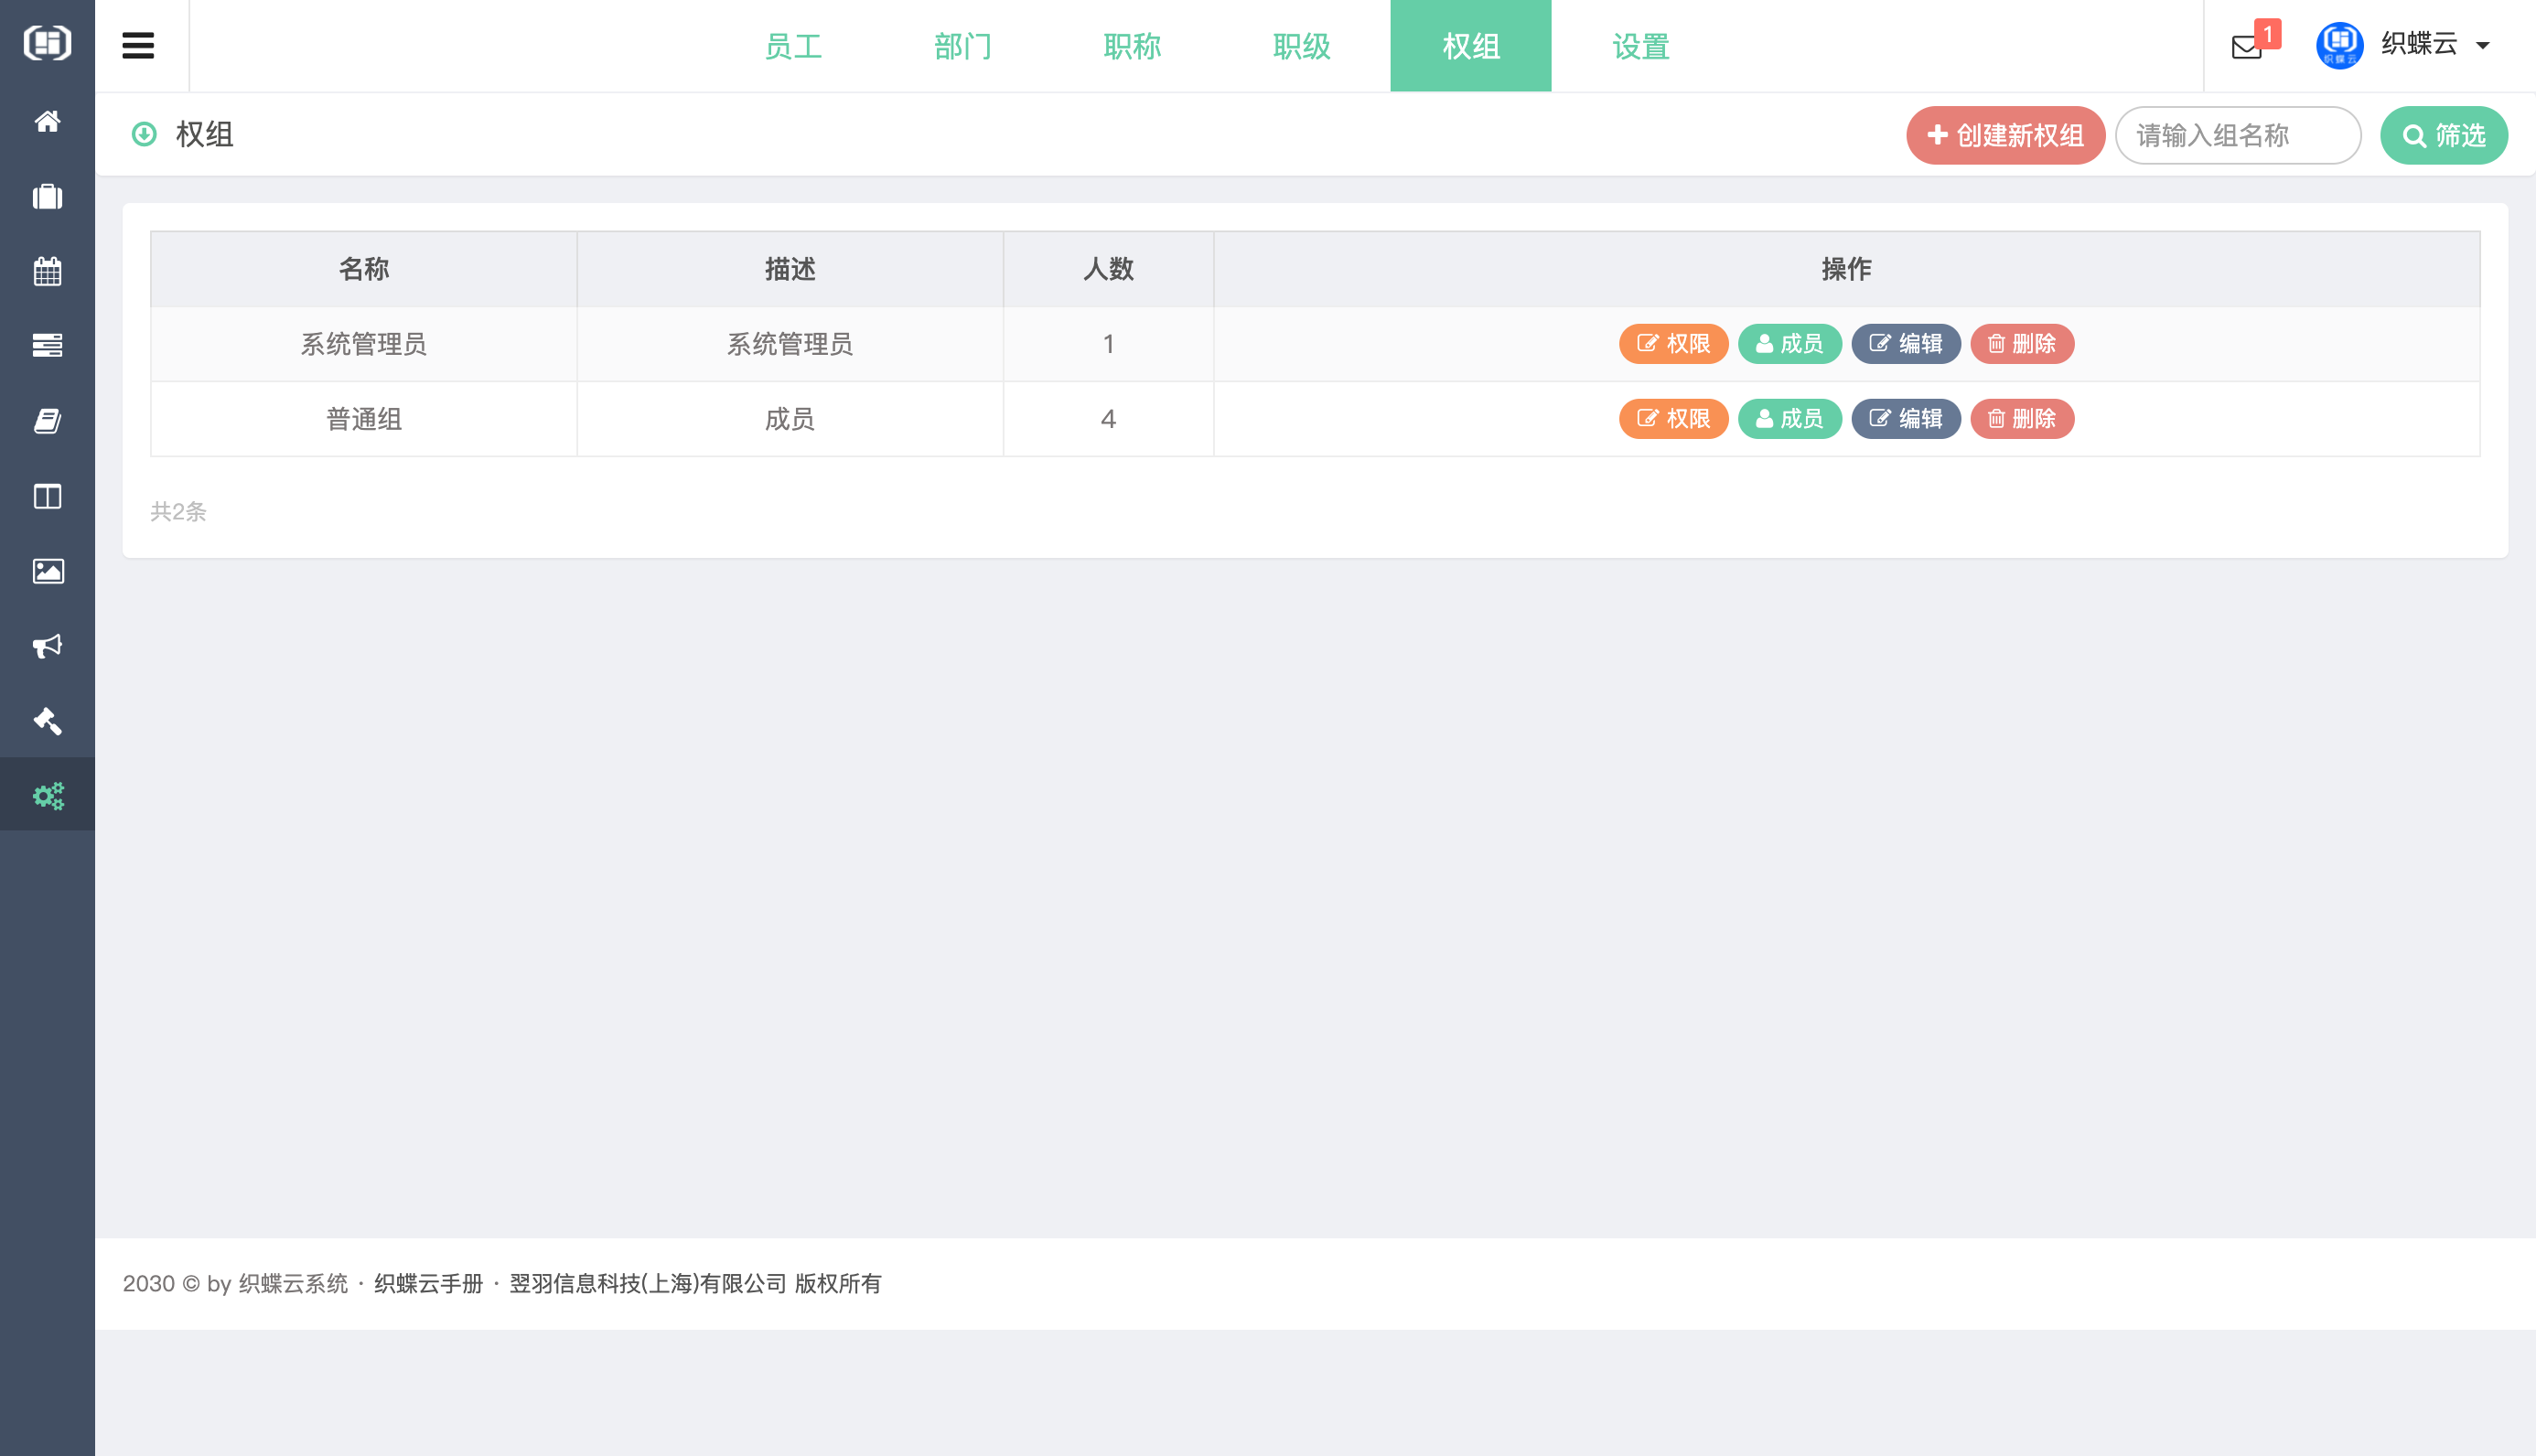The image size is (2536, 1456).
Task: Switch to the 设置 tab
Action: [x=1640, y=46]
